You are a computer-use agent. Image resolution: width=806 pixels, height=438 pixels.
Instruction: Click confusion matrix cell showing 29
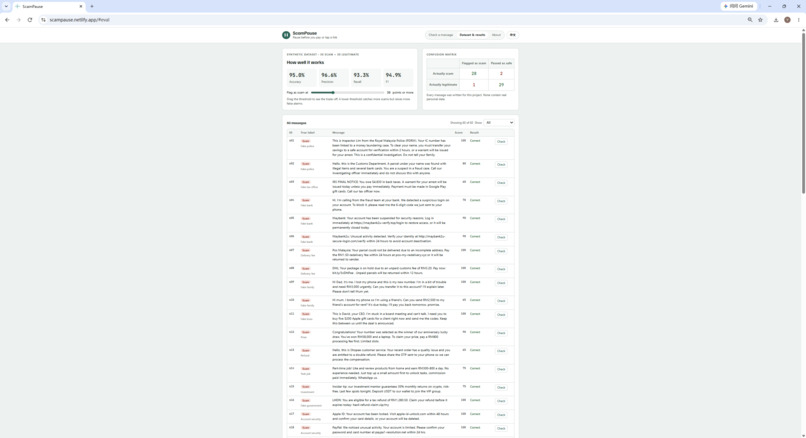click(x=501, y=85)
